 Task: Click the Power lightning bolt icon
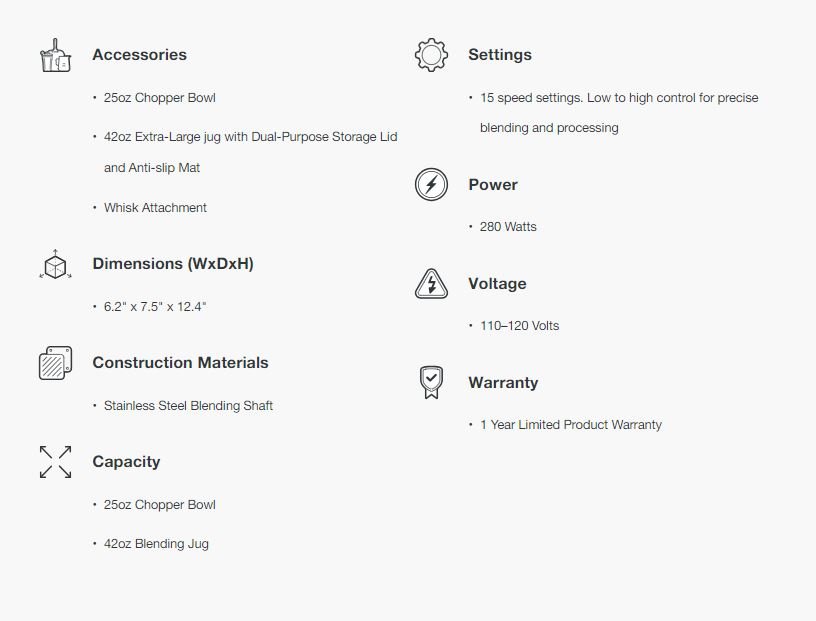tap(431, 185)
